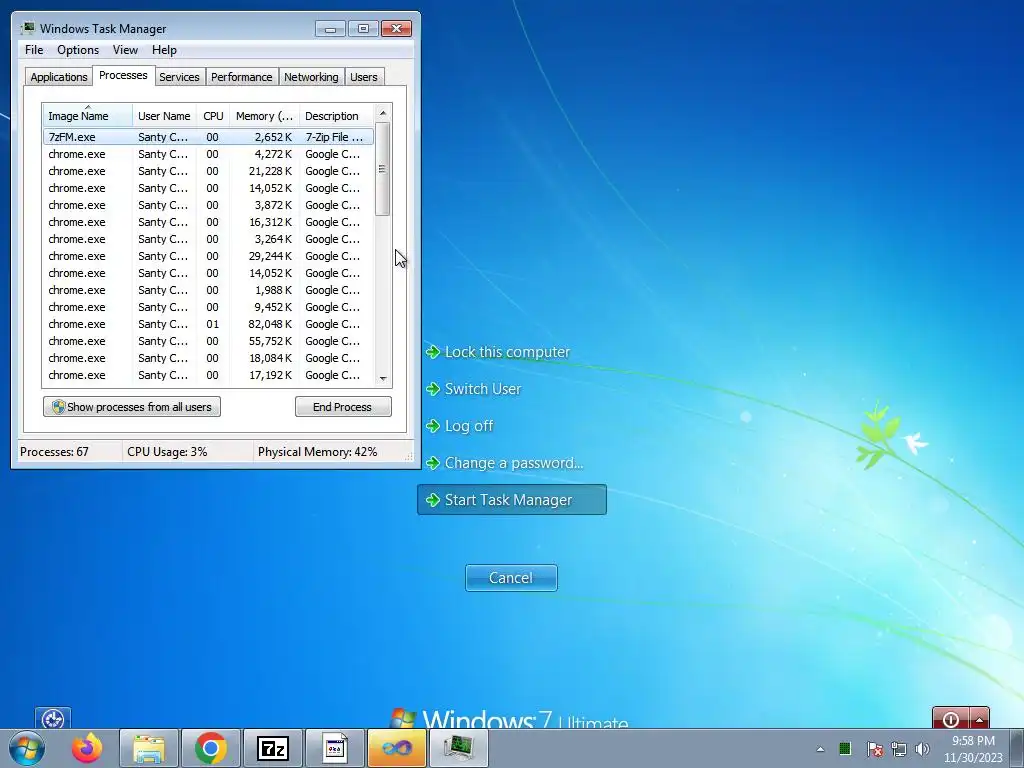Launch Firefox from the taskbar
This screenshot has width=1024, height=768.
(x=87, y=748)
